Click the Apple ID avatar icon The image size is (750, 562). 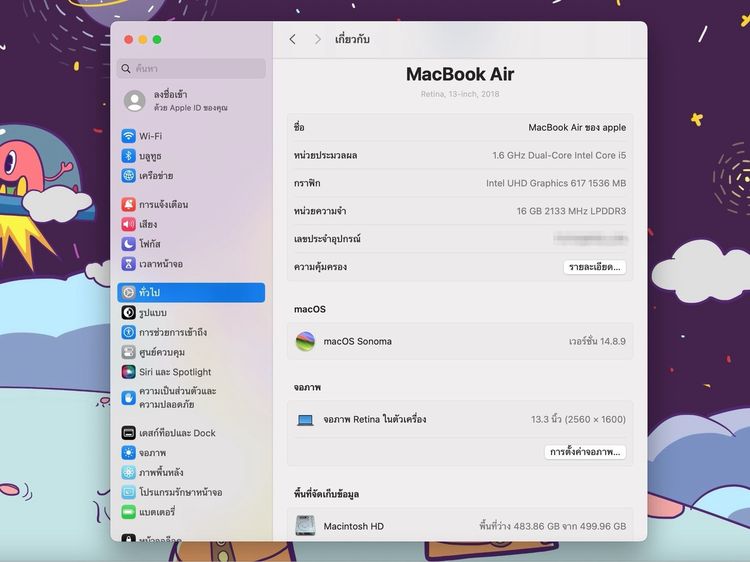[134, 101]
